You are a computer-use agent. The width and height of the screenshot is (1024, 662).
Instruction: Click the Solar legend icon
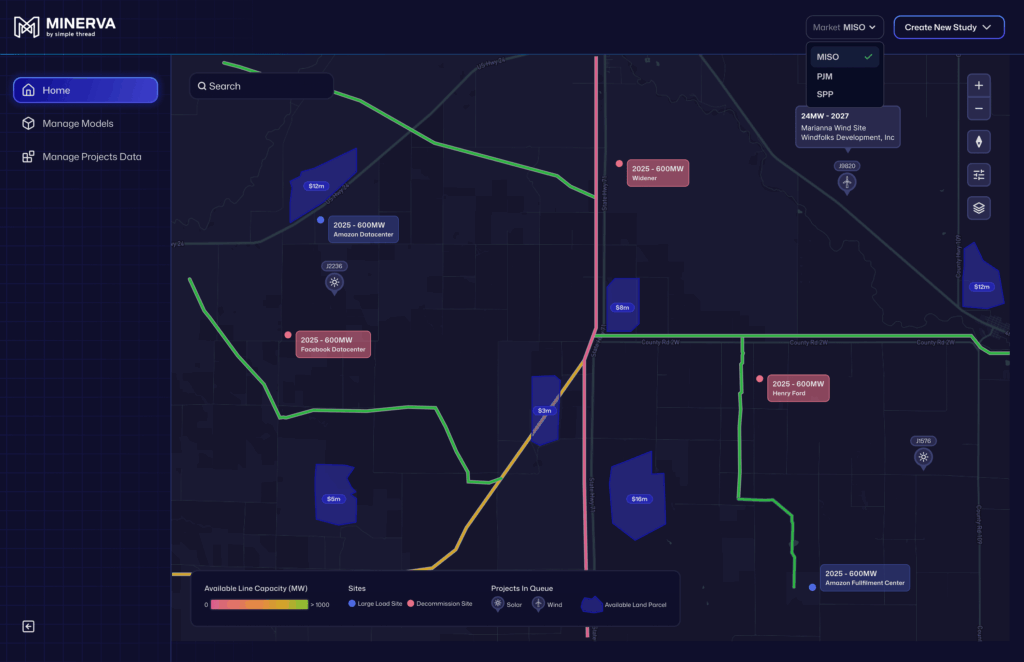[498, 604]
